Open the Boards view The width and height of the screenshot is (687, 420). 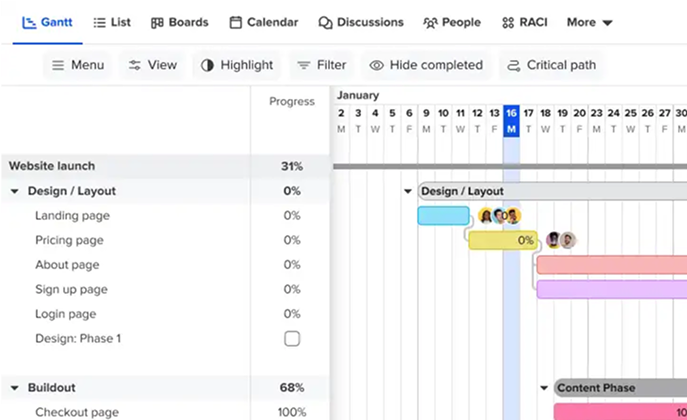tap(179, 22)
